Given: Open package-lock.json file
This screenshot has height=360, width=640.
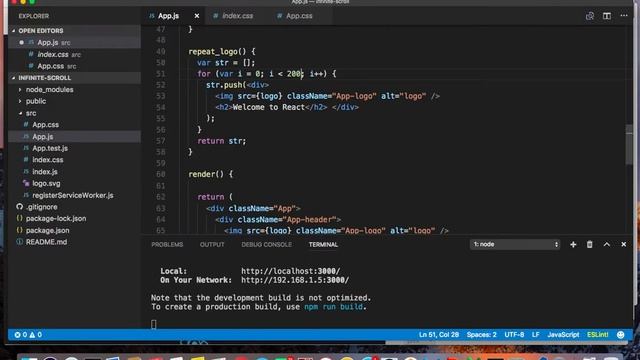Looking at the screenshot, I should point(74,219).
